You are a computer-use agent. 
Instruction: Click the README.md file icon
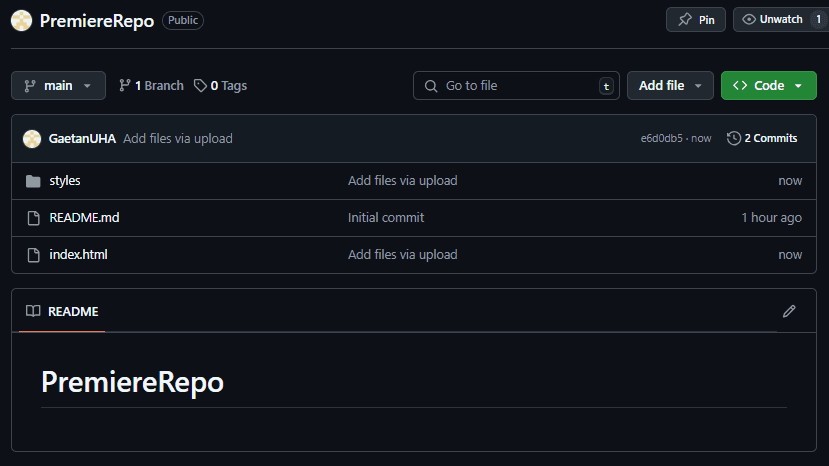pyautogui.click(x=32, y=218)
